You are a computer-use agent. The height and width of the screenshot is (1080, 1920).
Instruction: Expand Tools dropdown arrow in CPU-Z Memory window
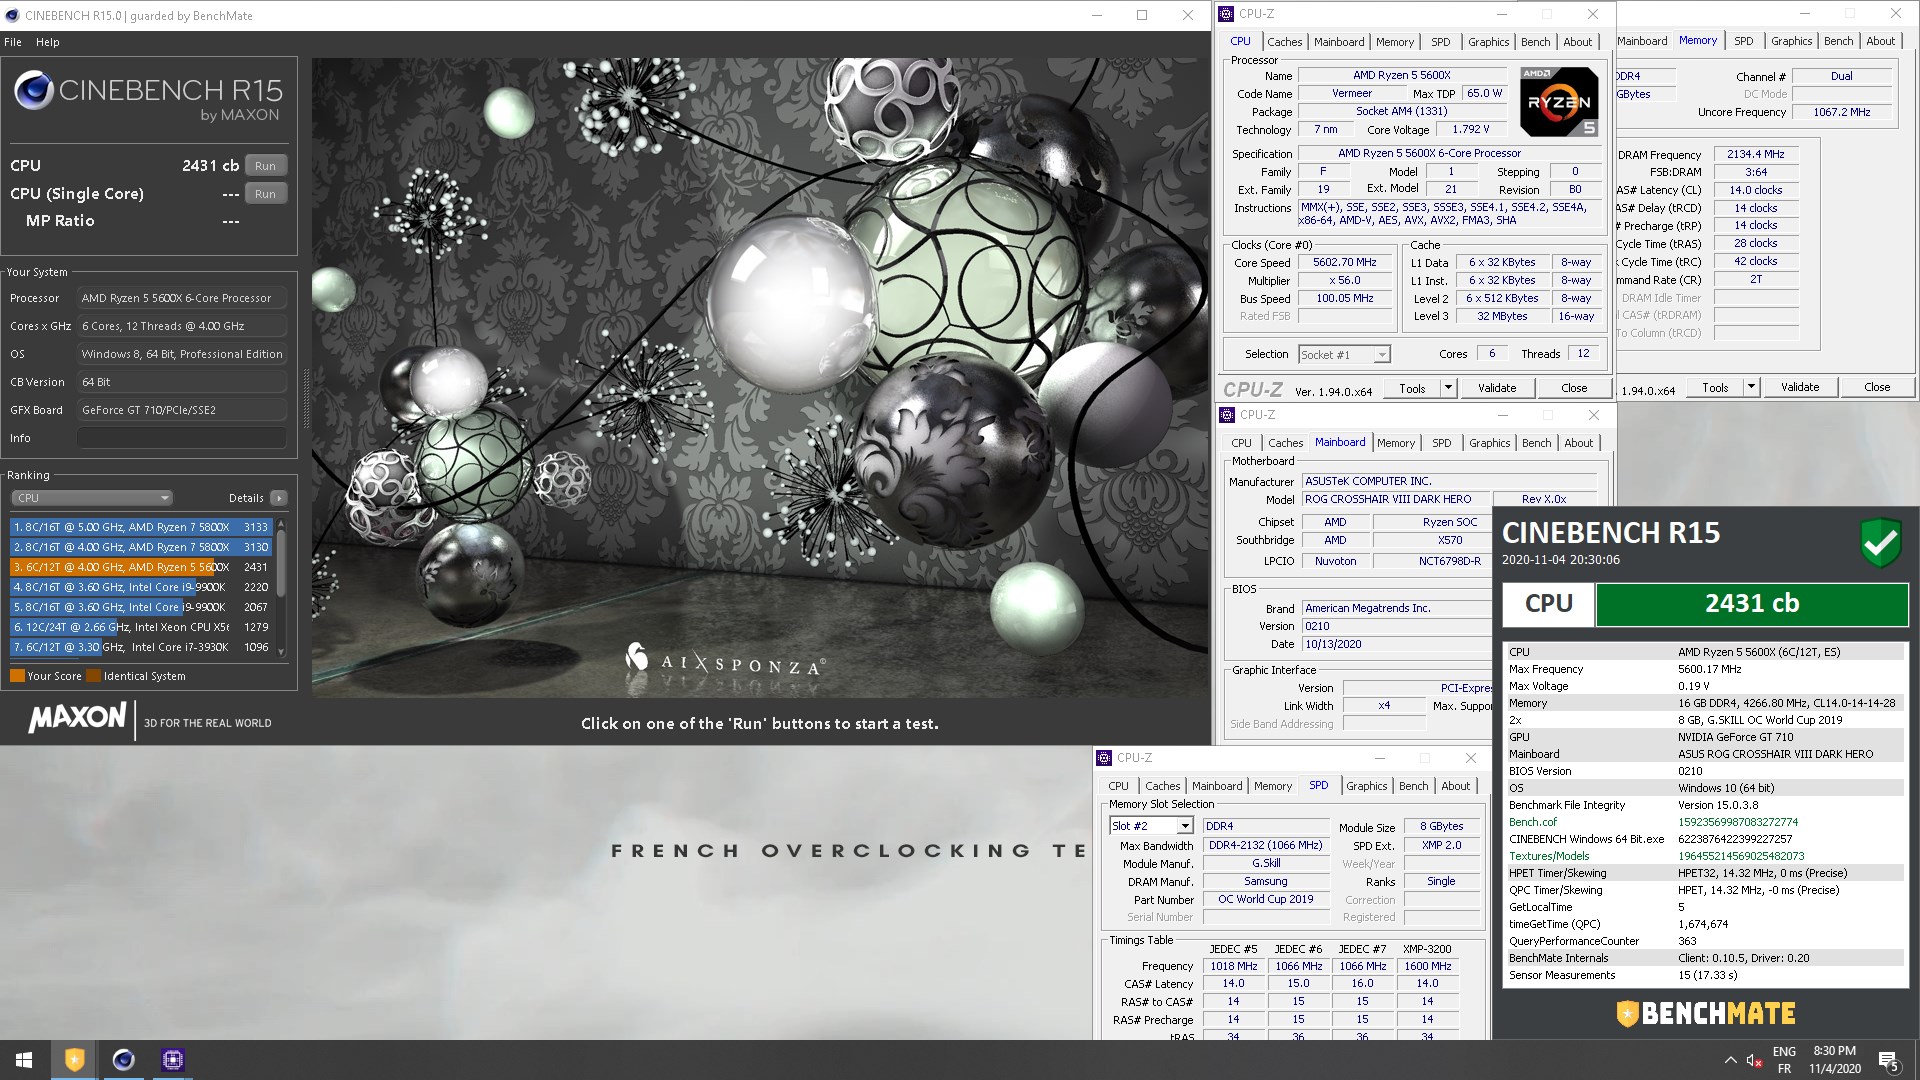(1751, 387)
